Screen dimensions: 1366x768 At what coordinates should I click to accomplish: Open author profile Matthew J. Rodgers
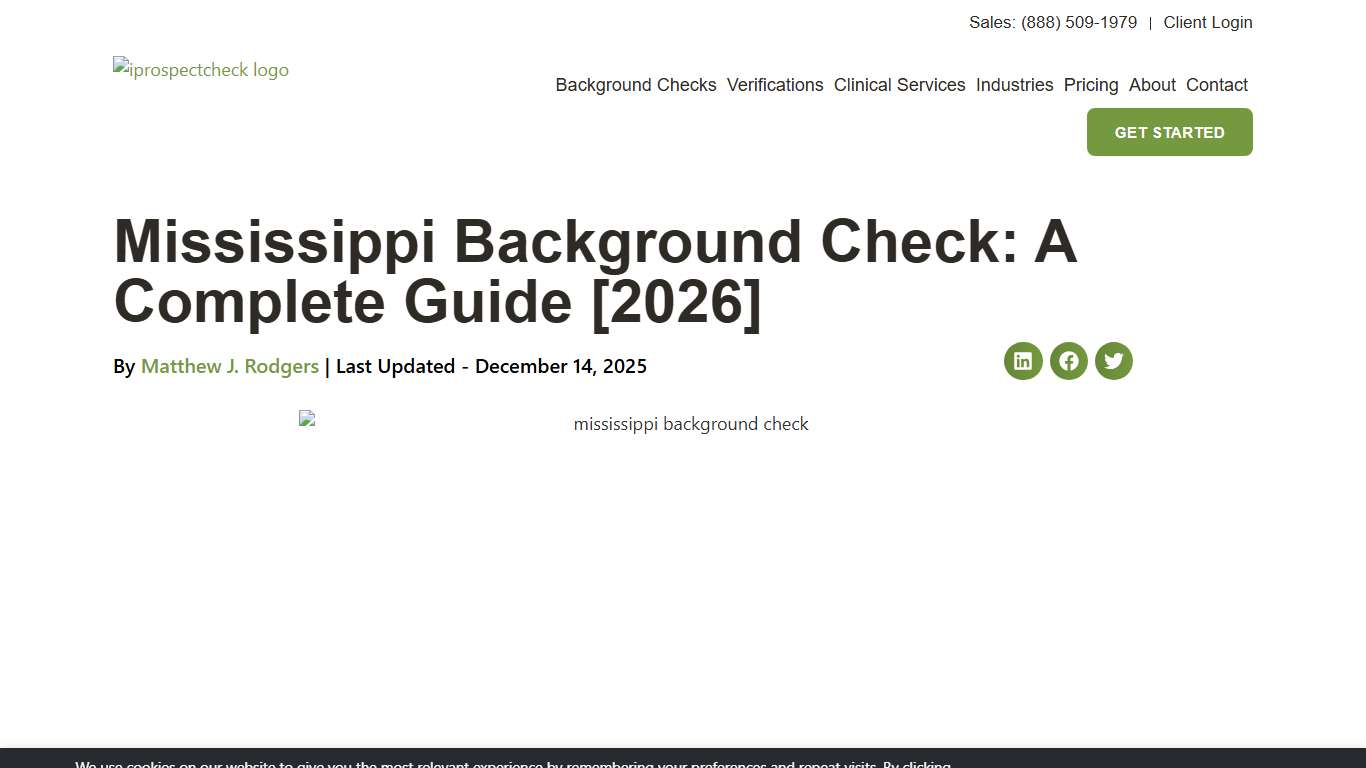tap(229, 366)
